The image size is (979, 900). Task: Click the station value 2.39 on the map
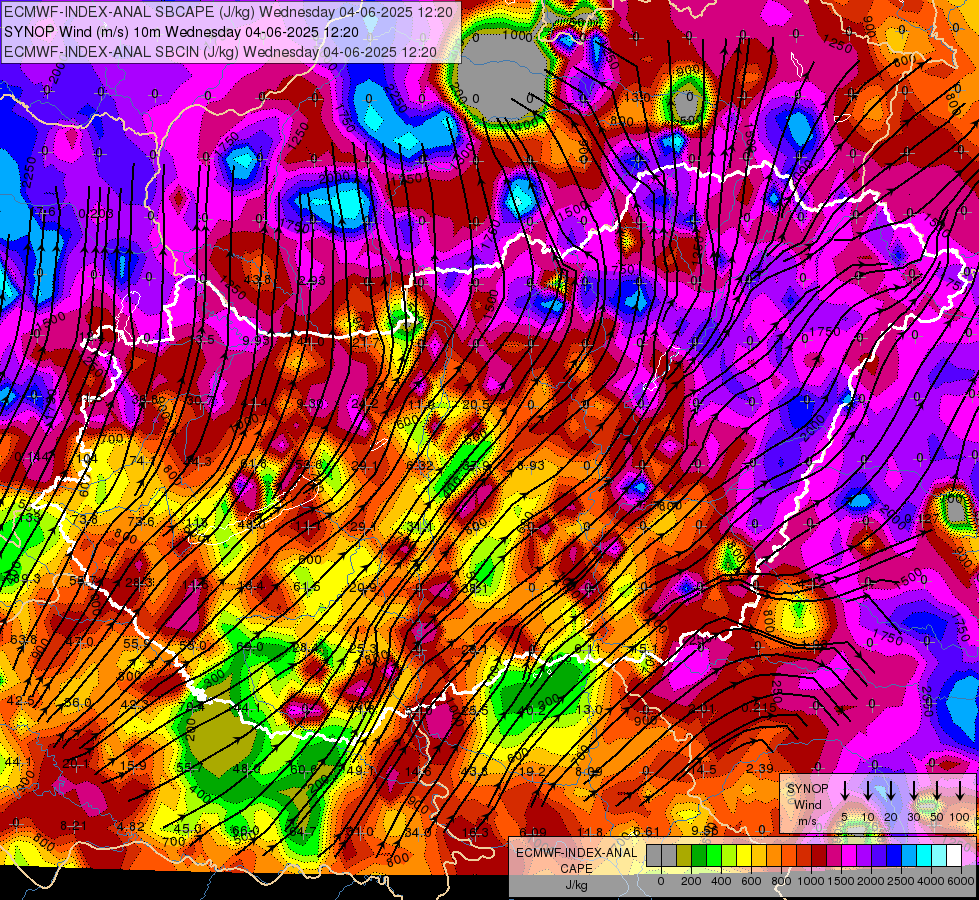(760, 768)
